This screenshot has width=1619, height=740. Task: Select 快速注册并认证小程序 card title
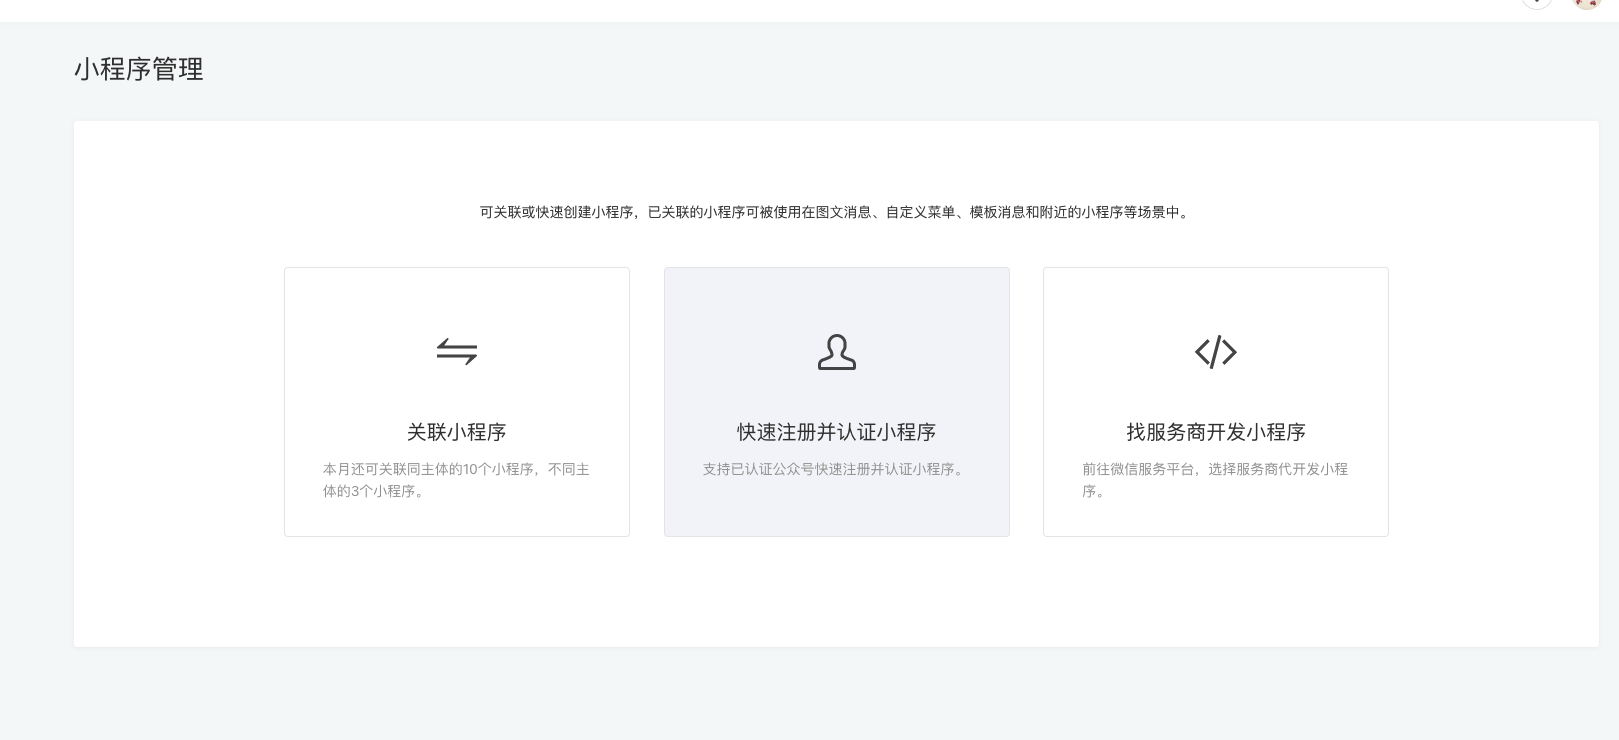(837, 432)
